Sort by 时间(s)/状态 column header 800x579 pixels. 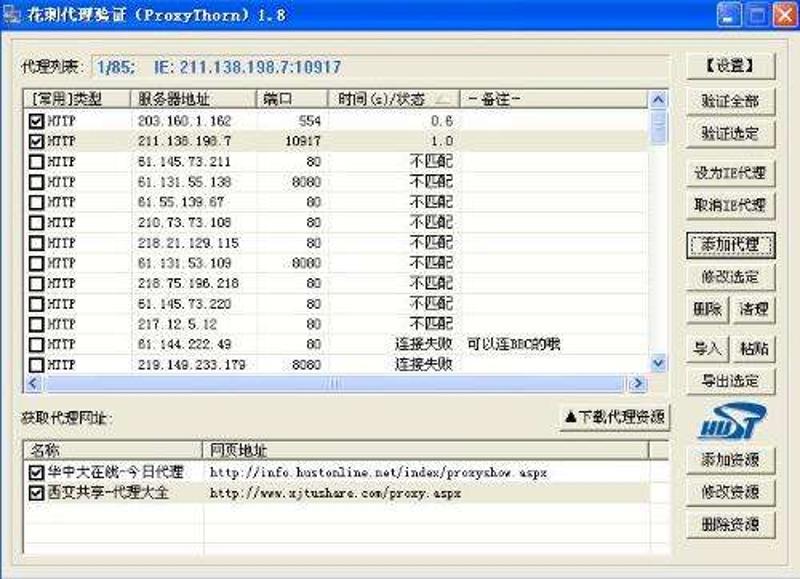pyautogui.click(x=394, y=99)
